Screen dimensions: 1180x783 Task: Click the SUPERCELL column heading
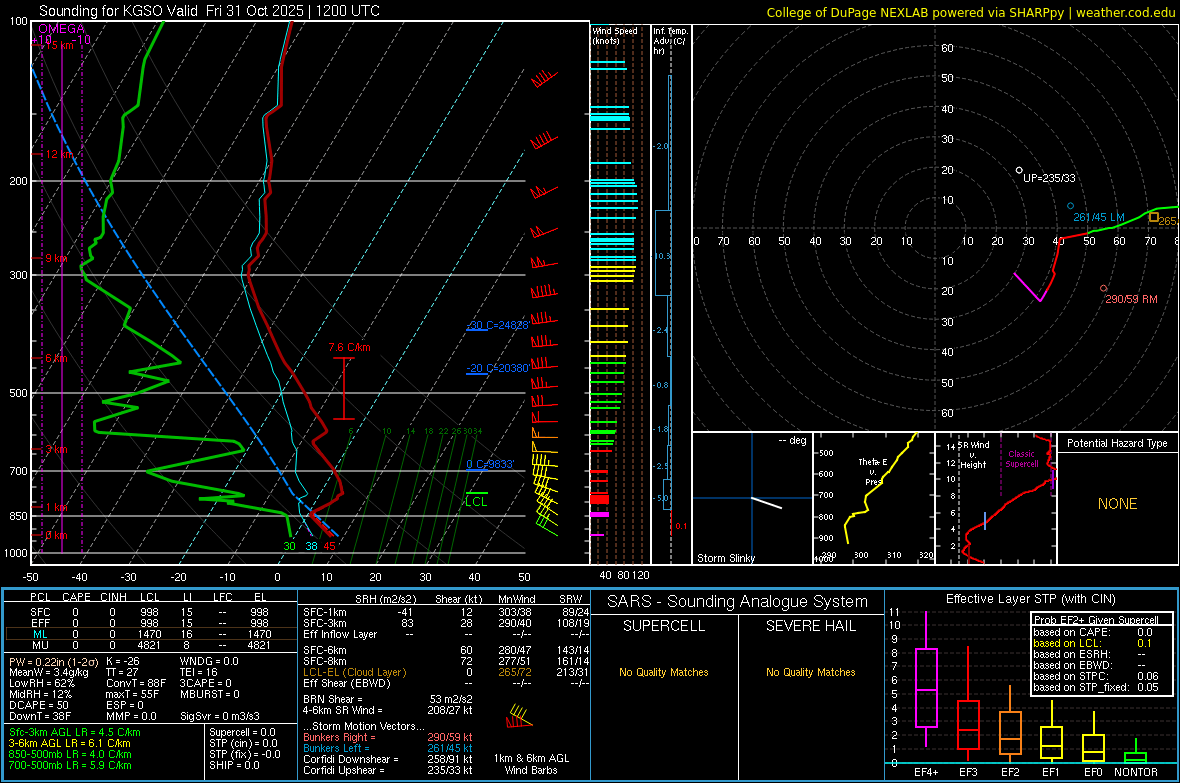pyautogui.click(x=664, y=626)
